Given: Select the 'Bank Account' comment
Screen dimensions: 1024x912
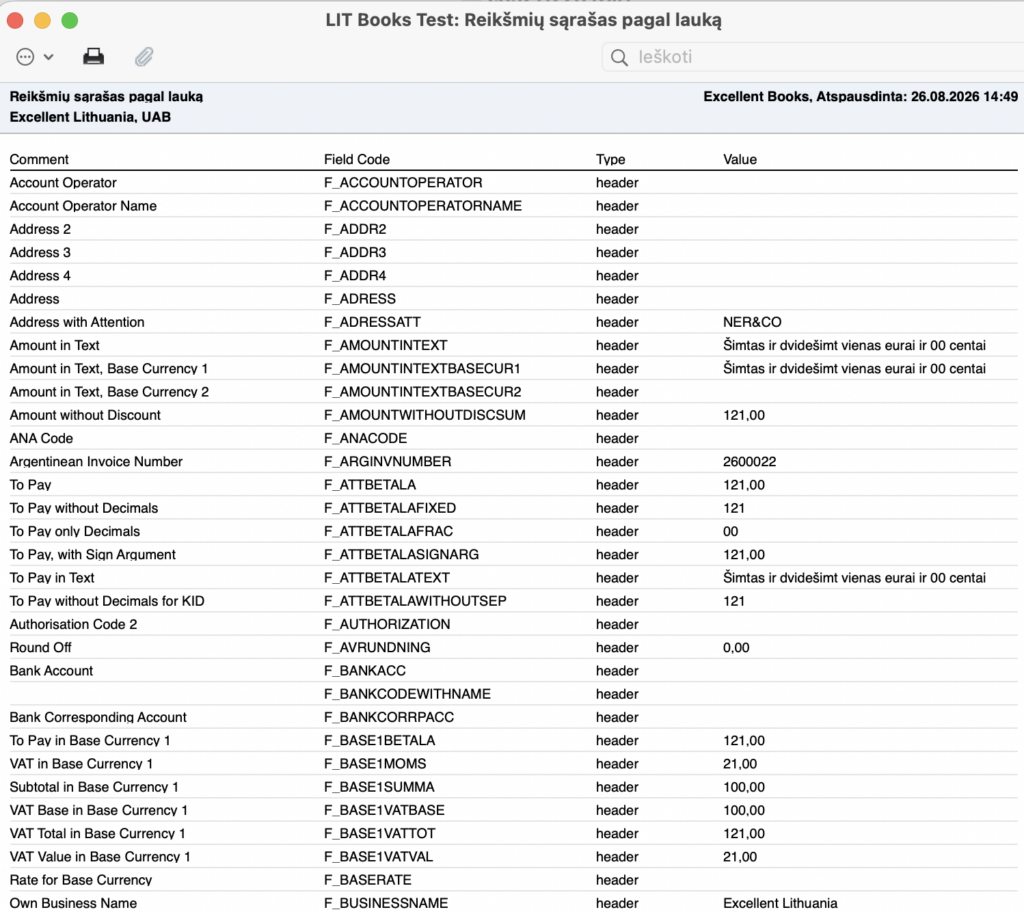Looking at the screenshot, I should pyautogui.click(x=51, y=671).
